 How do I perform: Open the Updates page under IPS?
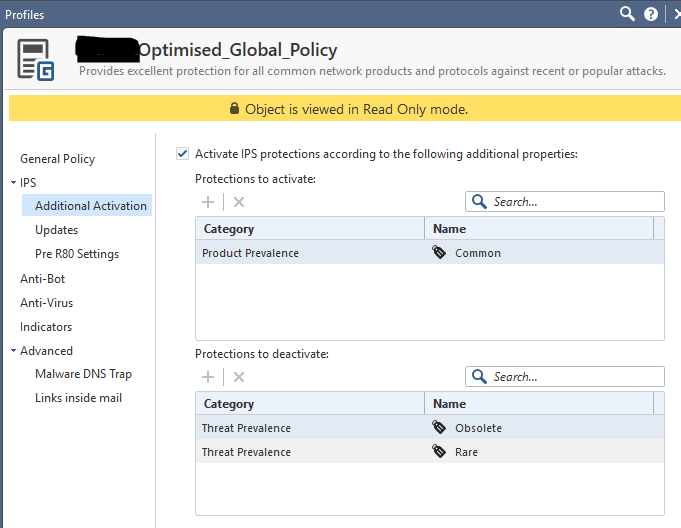(x=56, y=230)
